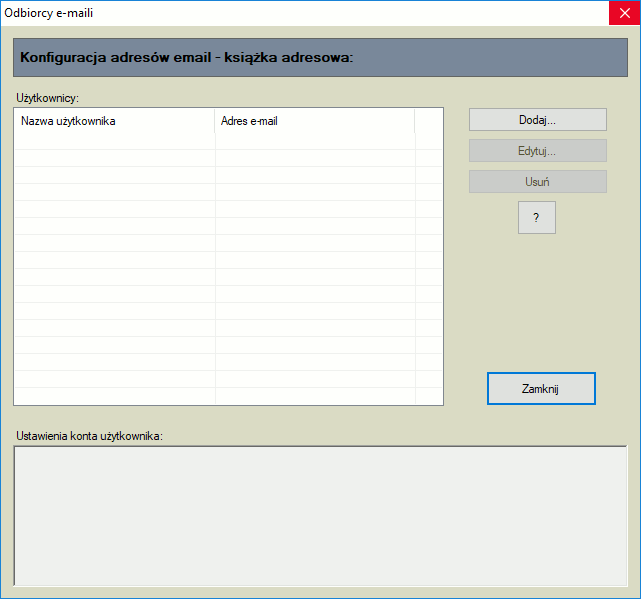Close the dialog with the red X

pyautogui.click(x=624, y=13)
